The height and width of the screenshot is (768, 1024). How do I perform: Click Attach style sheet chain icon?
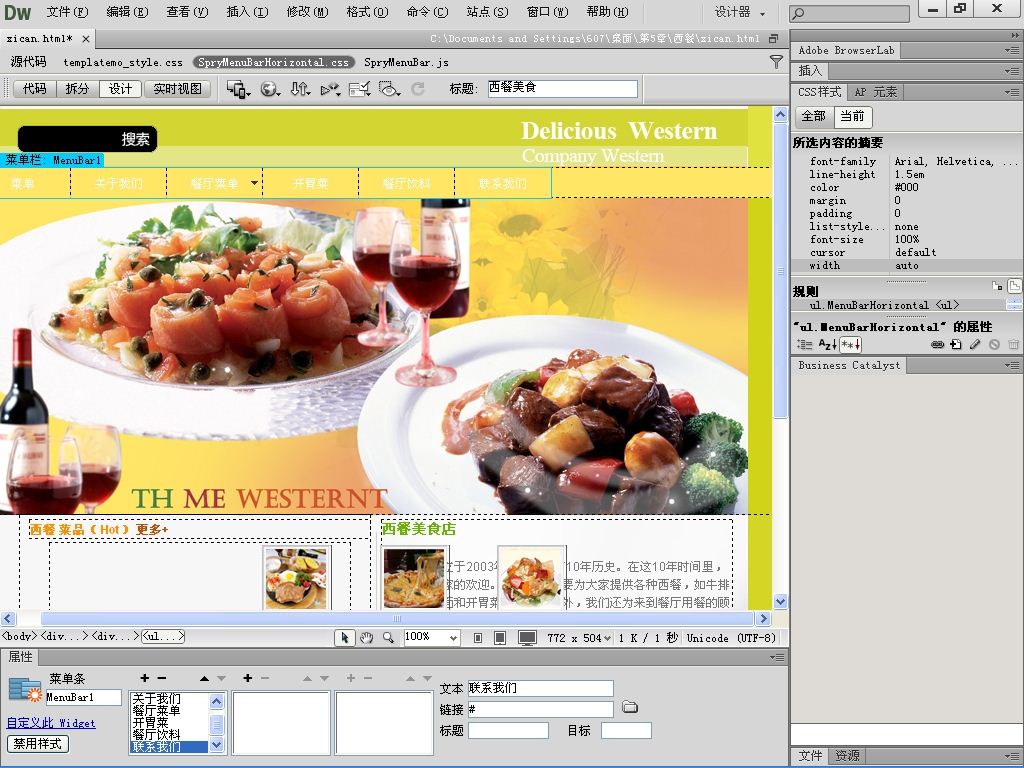tap(937, 344)
